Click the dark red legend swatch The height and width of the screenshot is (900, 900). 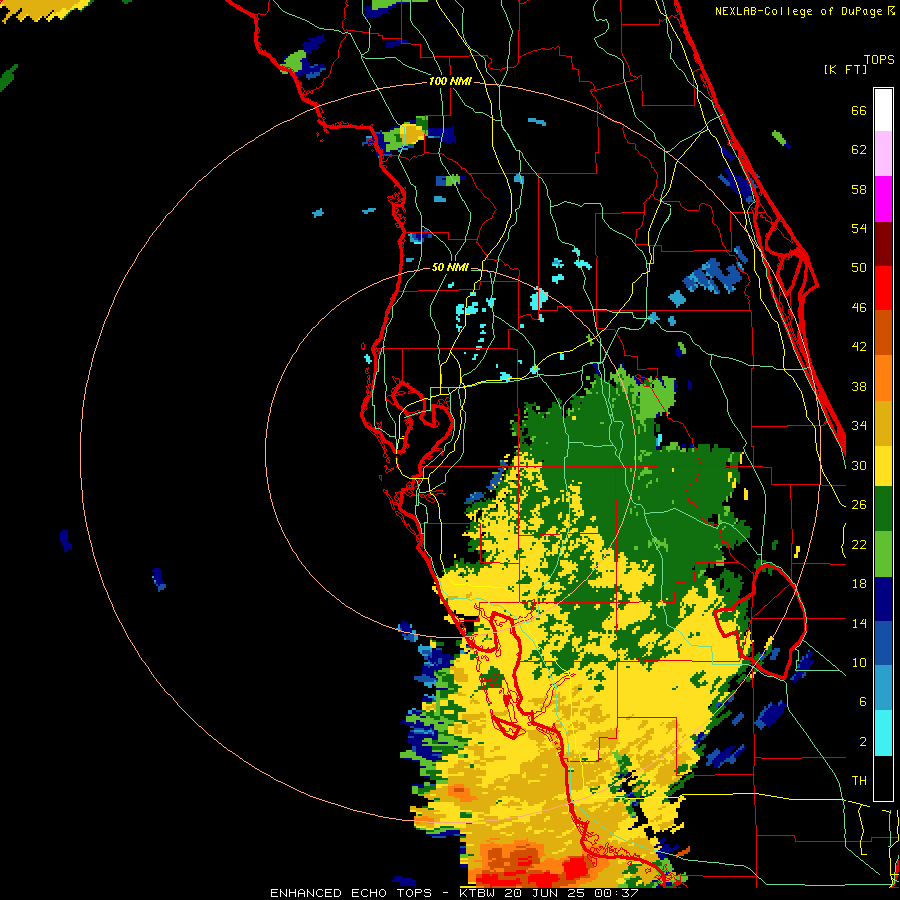coord(883,244)
